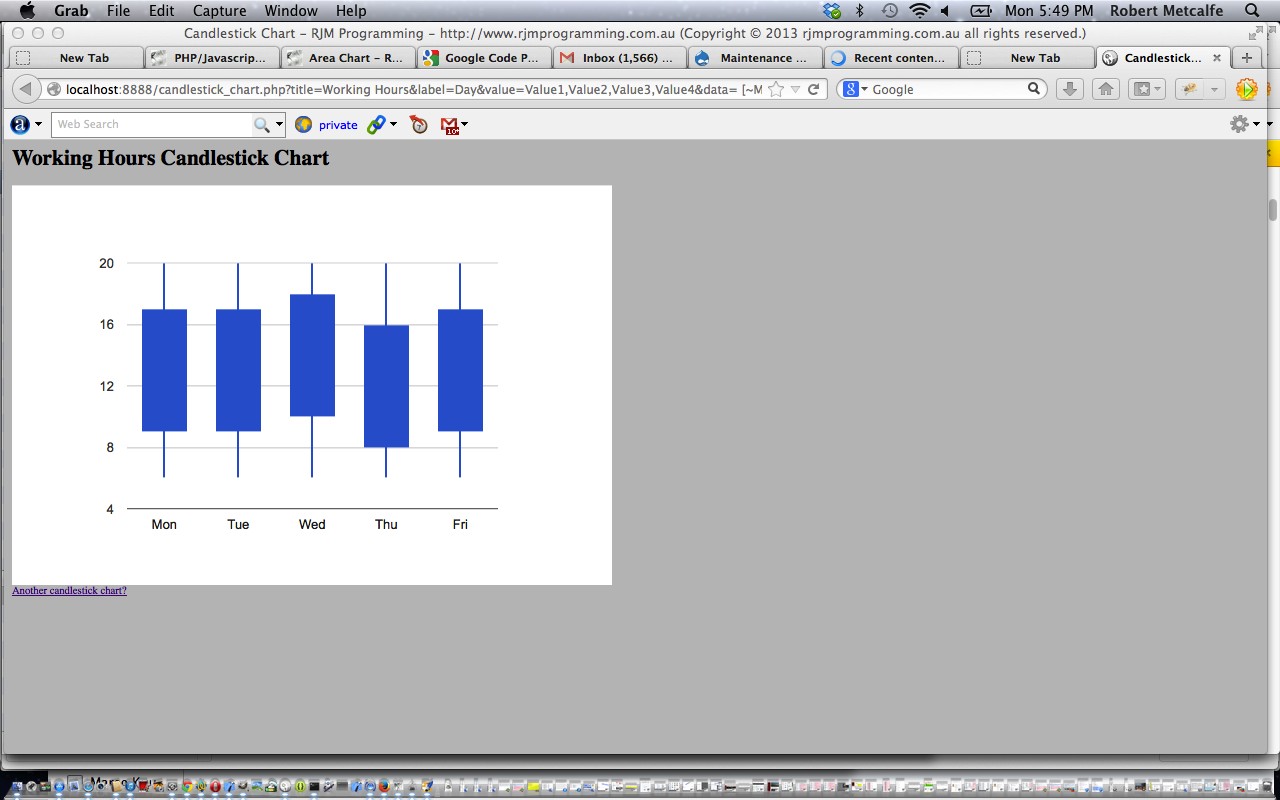Click the back navigation arrow
This screenshot has height=800, width=1280.
pos(26,89)
